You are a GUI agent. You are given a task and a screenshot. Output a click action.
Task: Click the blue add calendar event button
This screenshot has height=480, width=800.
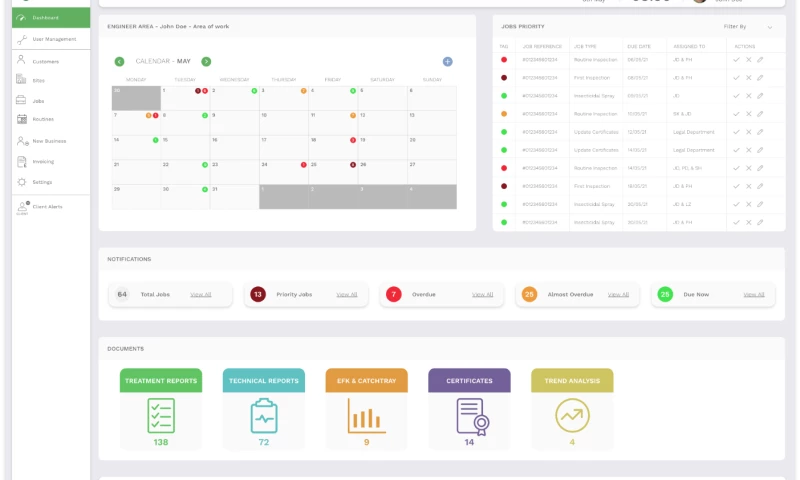coord(447,62)
